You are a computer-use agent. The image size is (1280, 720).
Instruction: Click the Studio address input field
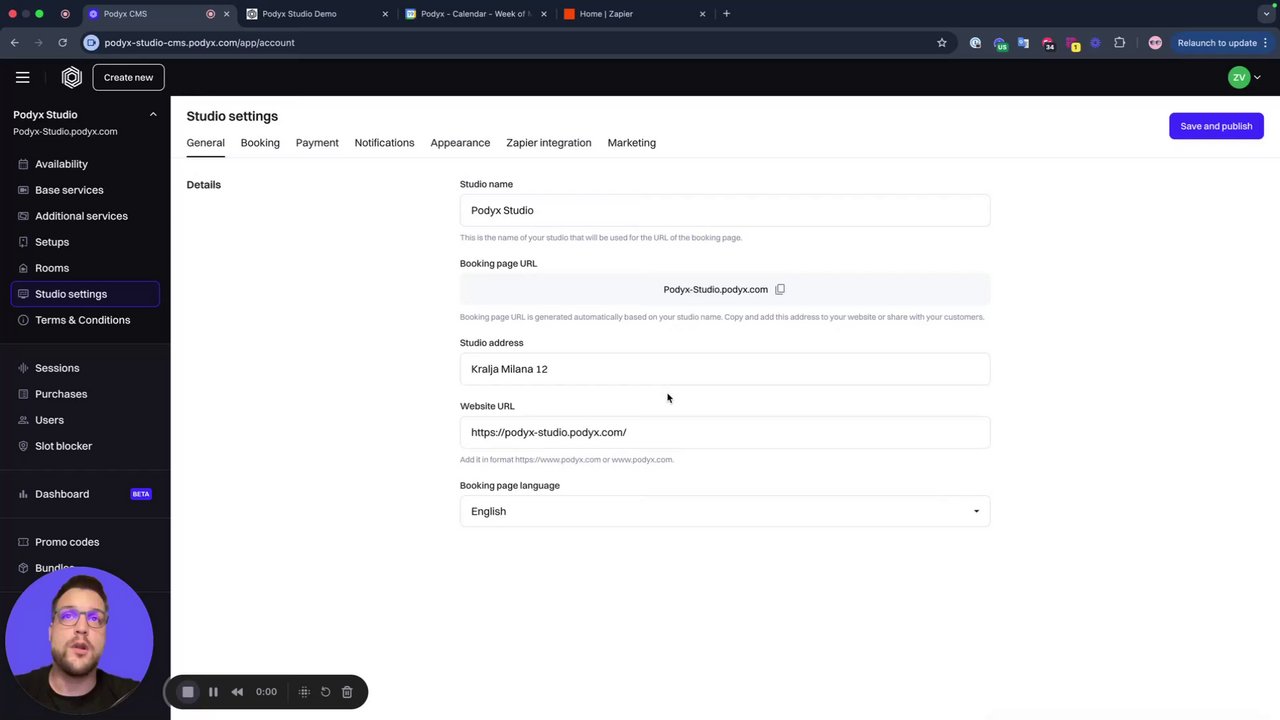pyautogui.click(x=725, y=369)
